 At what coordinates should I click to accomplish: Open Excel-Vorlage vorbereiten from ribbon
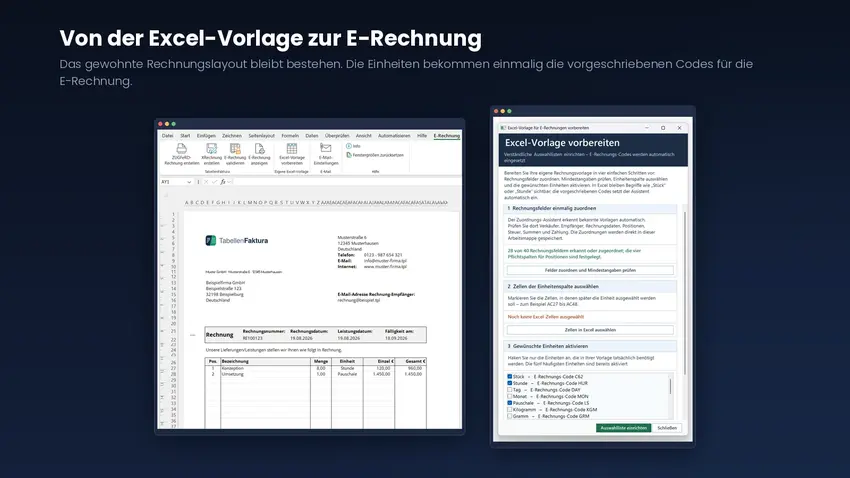click(x=292, y=154)
